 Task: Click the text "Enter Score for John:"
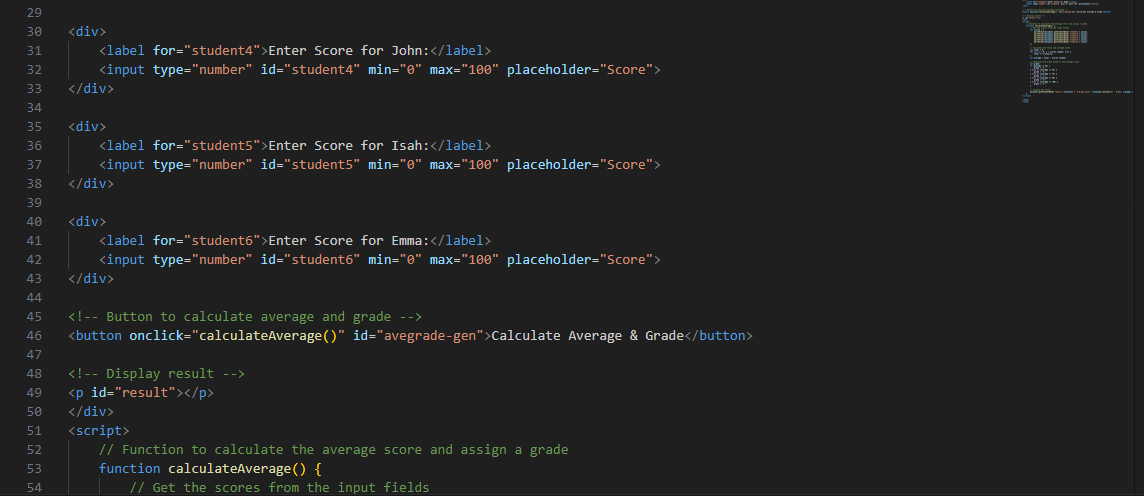pyautogui.click(x=349, y=51)
